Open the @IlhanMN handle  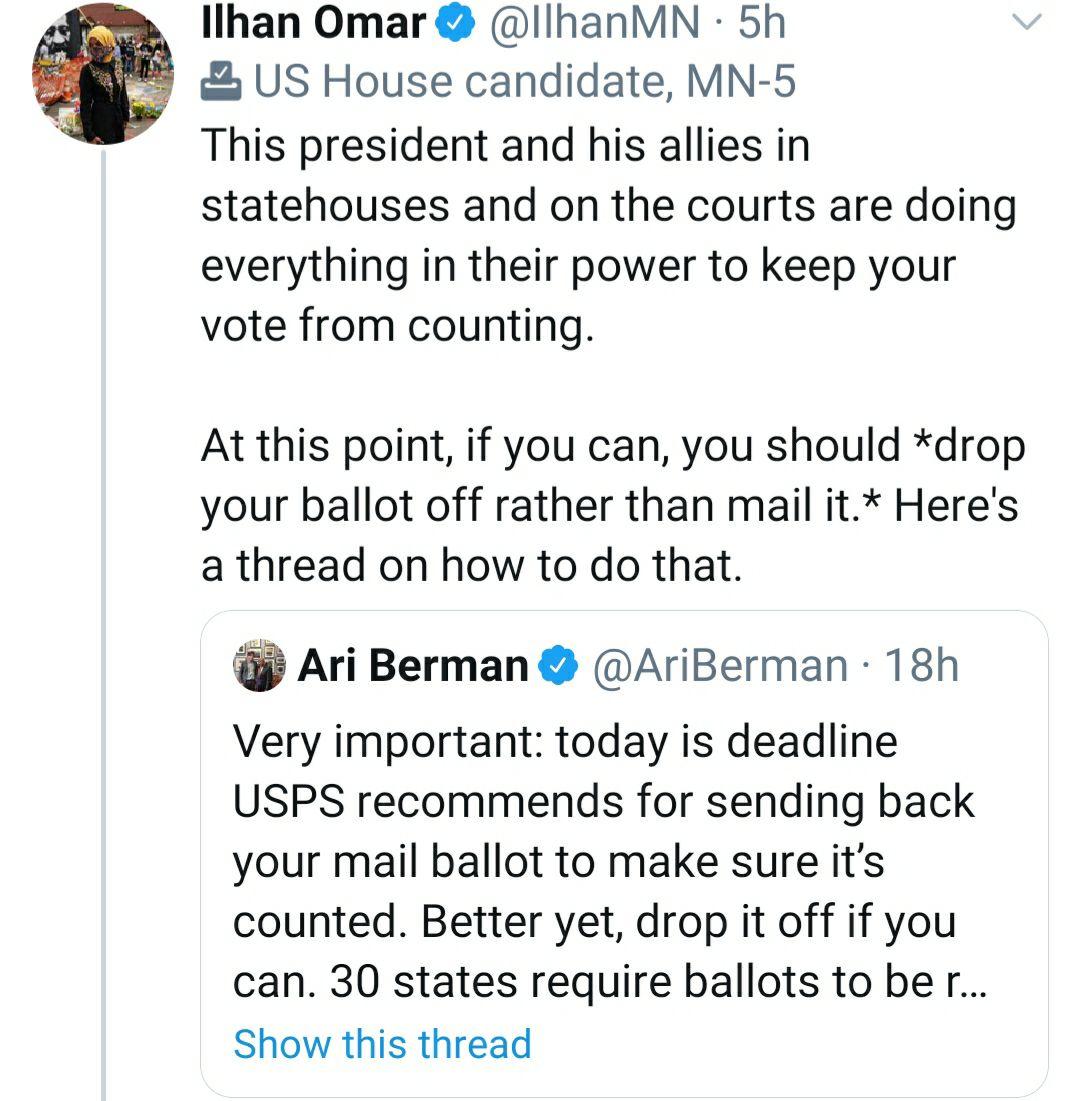(x=594, y=23)
